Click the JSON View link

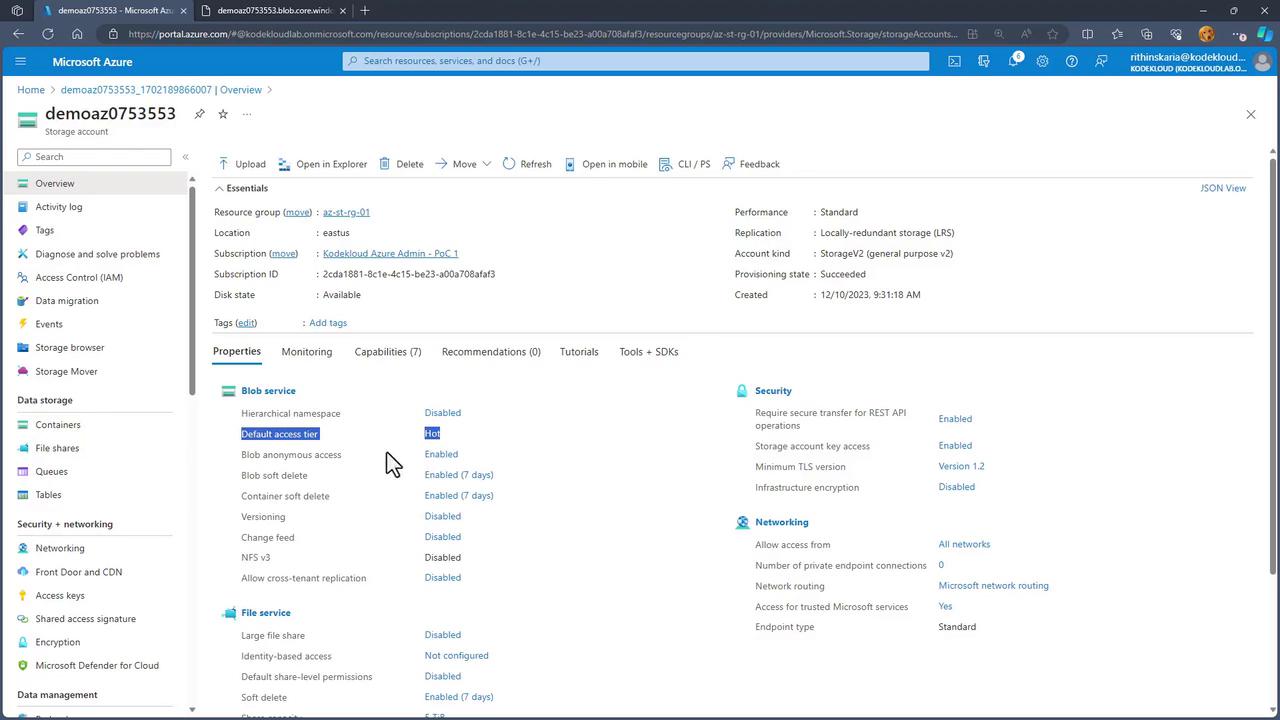point(1222,188)
